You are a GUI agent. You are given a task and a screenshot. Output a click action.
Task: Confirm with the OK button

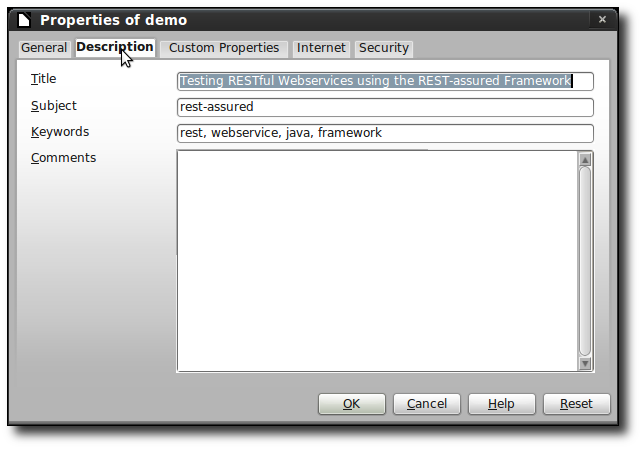pos(351,404)
